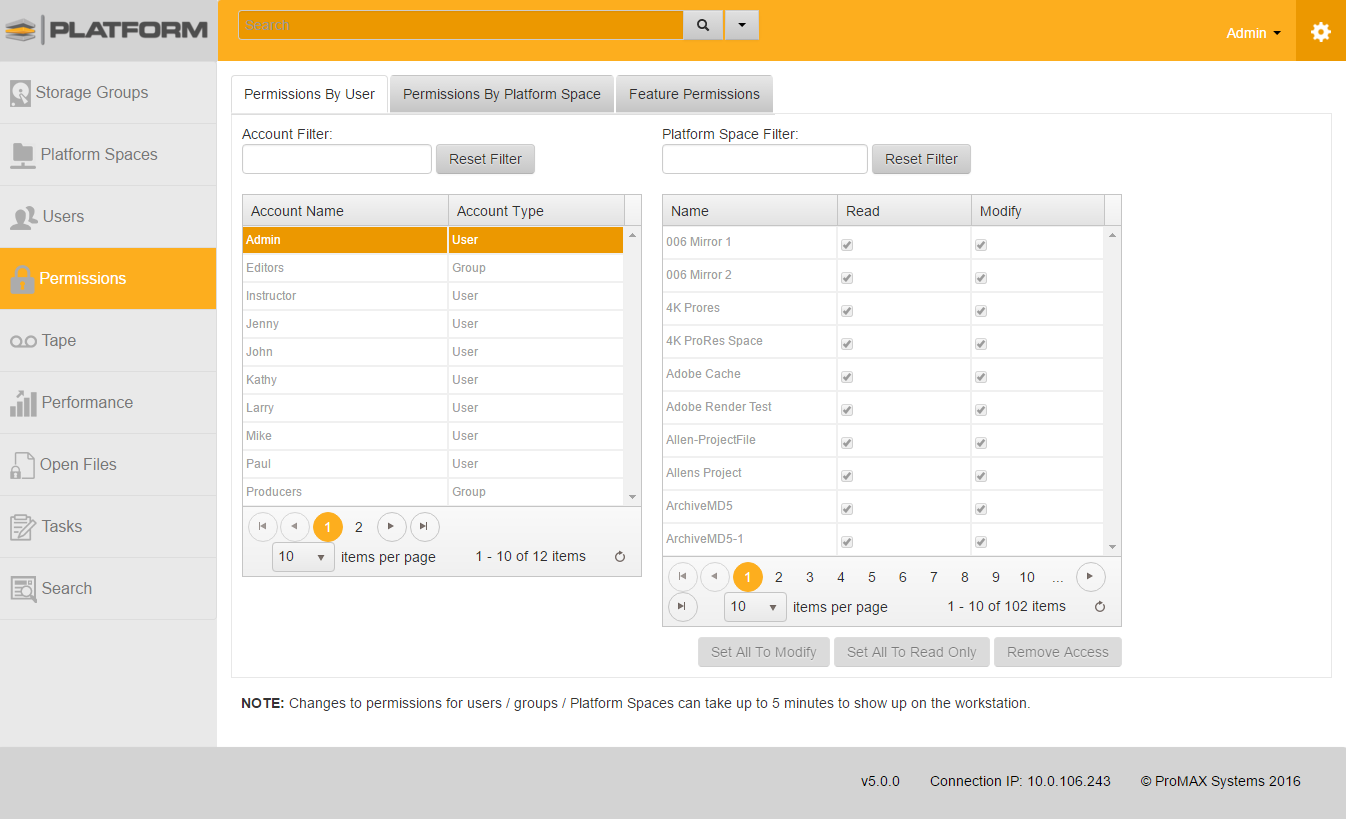Select the Kathy account row
1346x819 pixels.
point(433,380)
